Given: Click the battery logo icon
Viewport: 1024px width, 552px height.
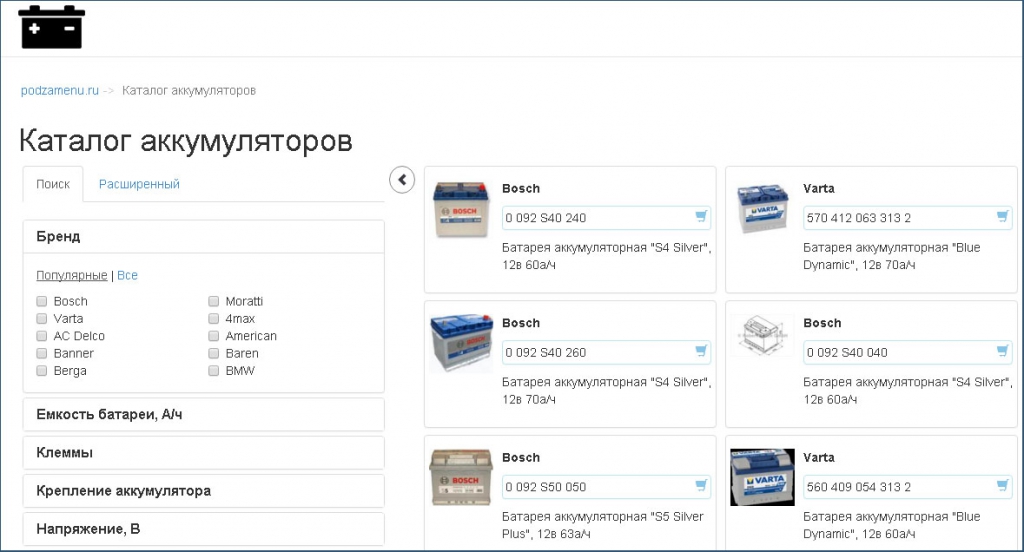Looking at the screenshot, I should coord(52,27).
